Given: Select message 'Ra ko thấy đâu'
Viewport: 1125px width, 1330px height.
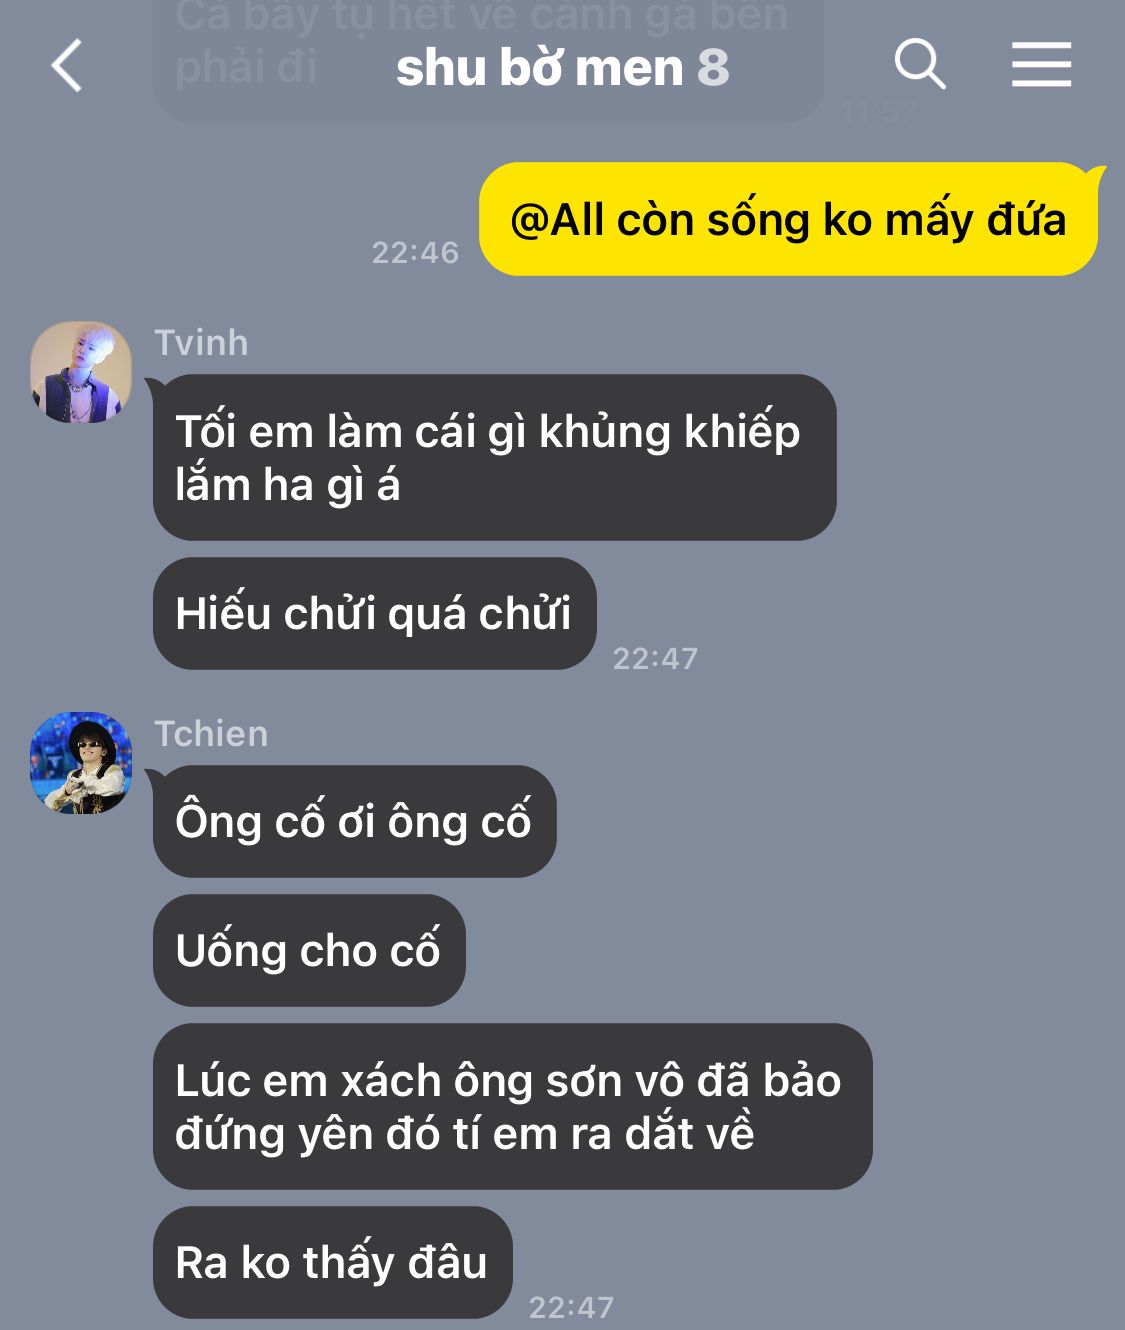Looking at the screenshot, I should pos(333,1262).
